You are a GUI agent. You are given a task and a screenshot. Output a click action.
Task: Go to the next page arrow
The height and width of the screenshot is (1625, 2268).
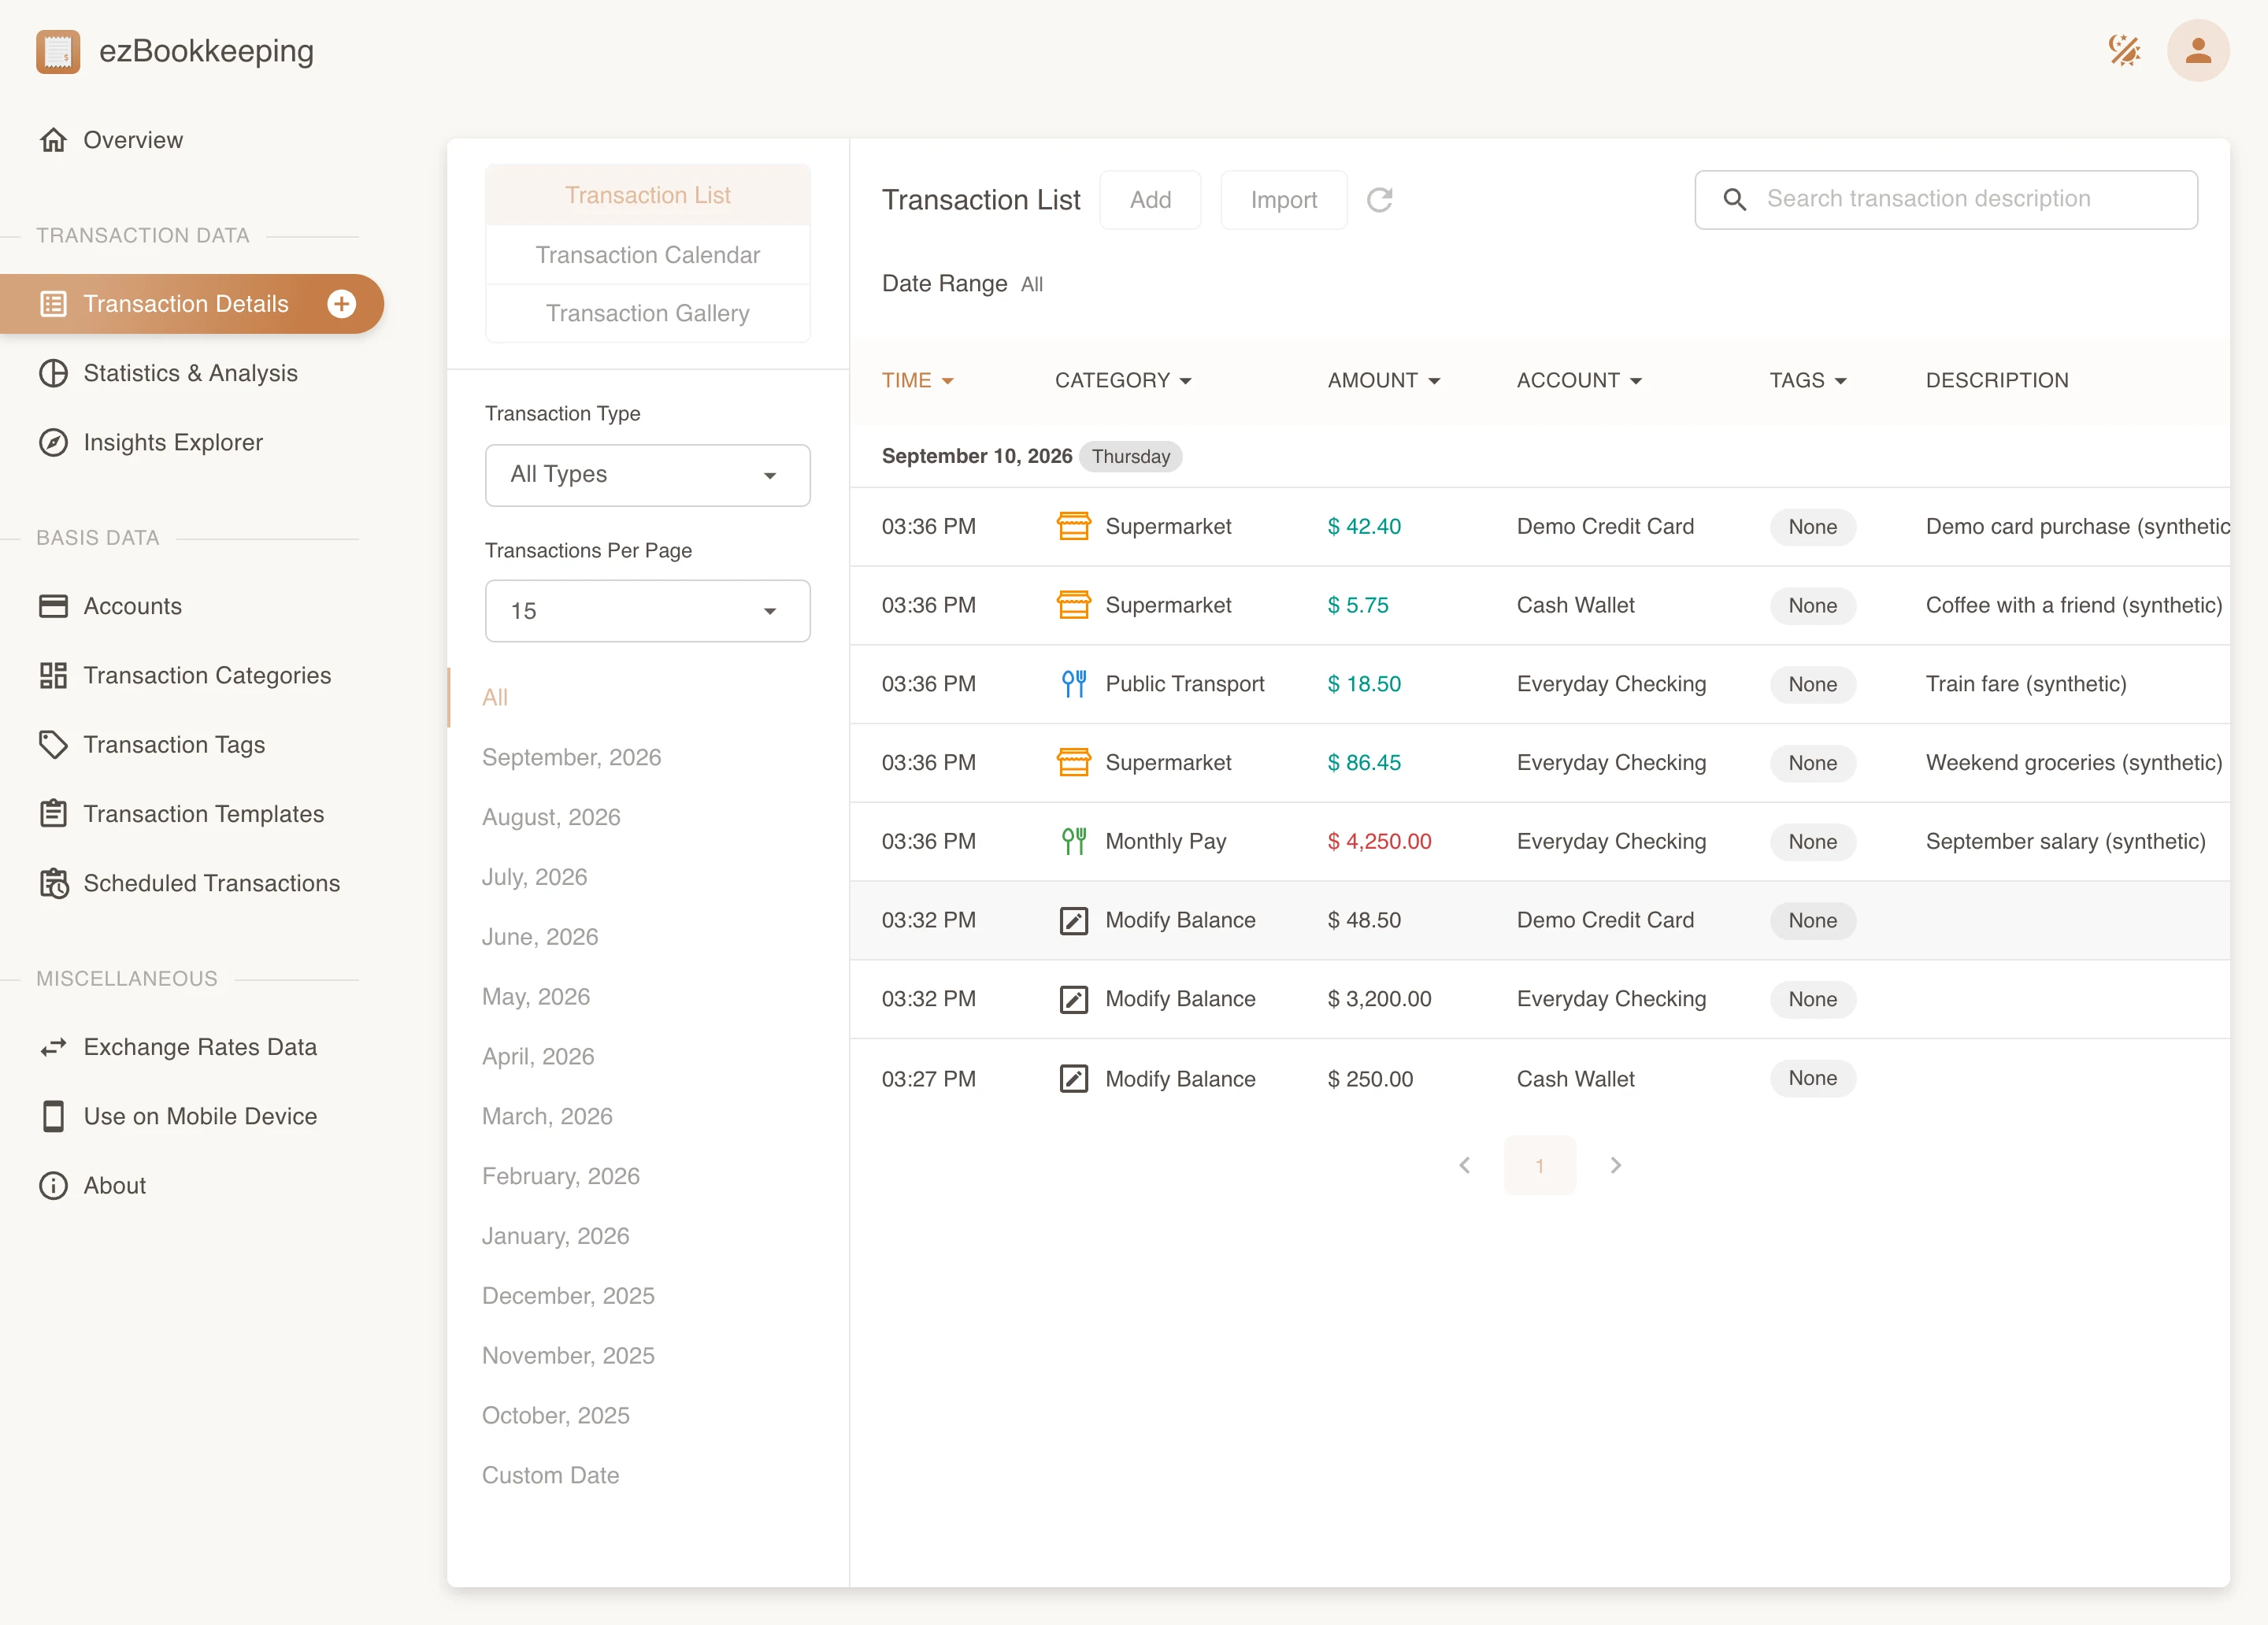click(1615, 1165)
